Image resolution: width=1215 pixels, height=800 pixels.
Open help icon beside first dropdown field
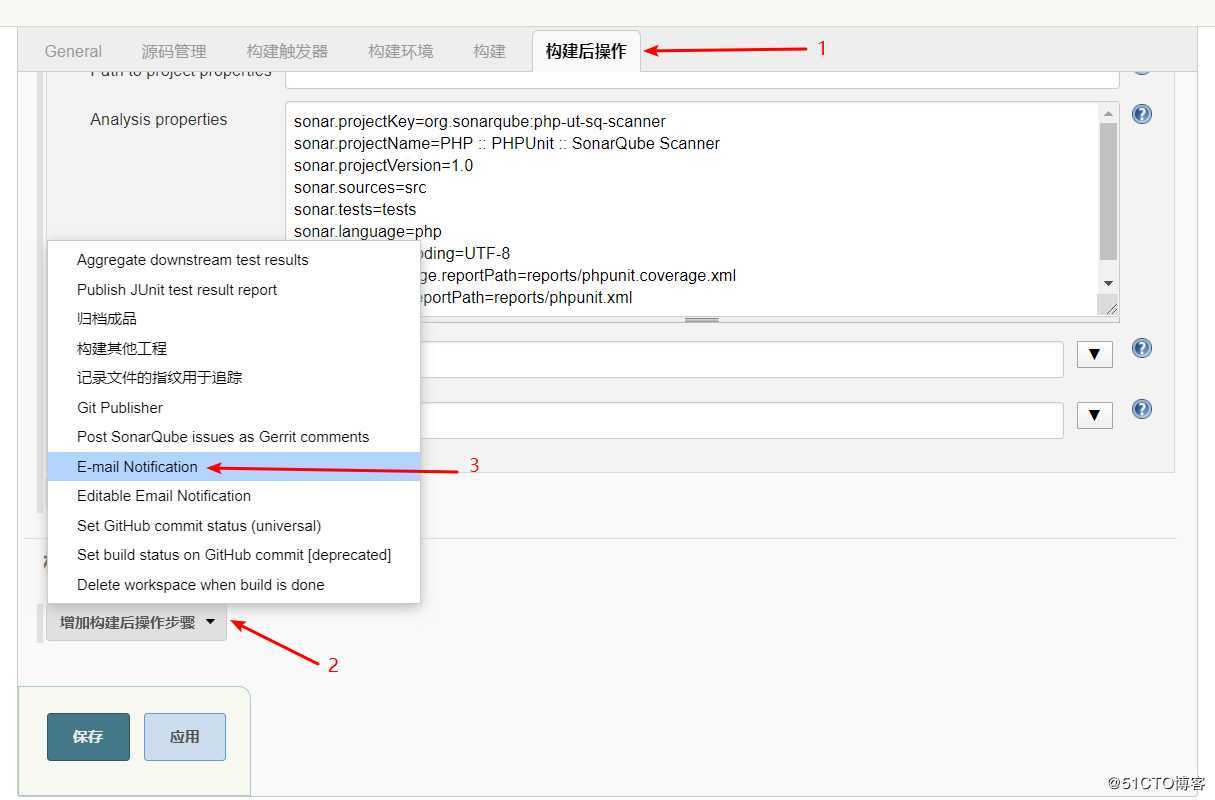click(1141, 348)
